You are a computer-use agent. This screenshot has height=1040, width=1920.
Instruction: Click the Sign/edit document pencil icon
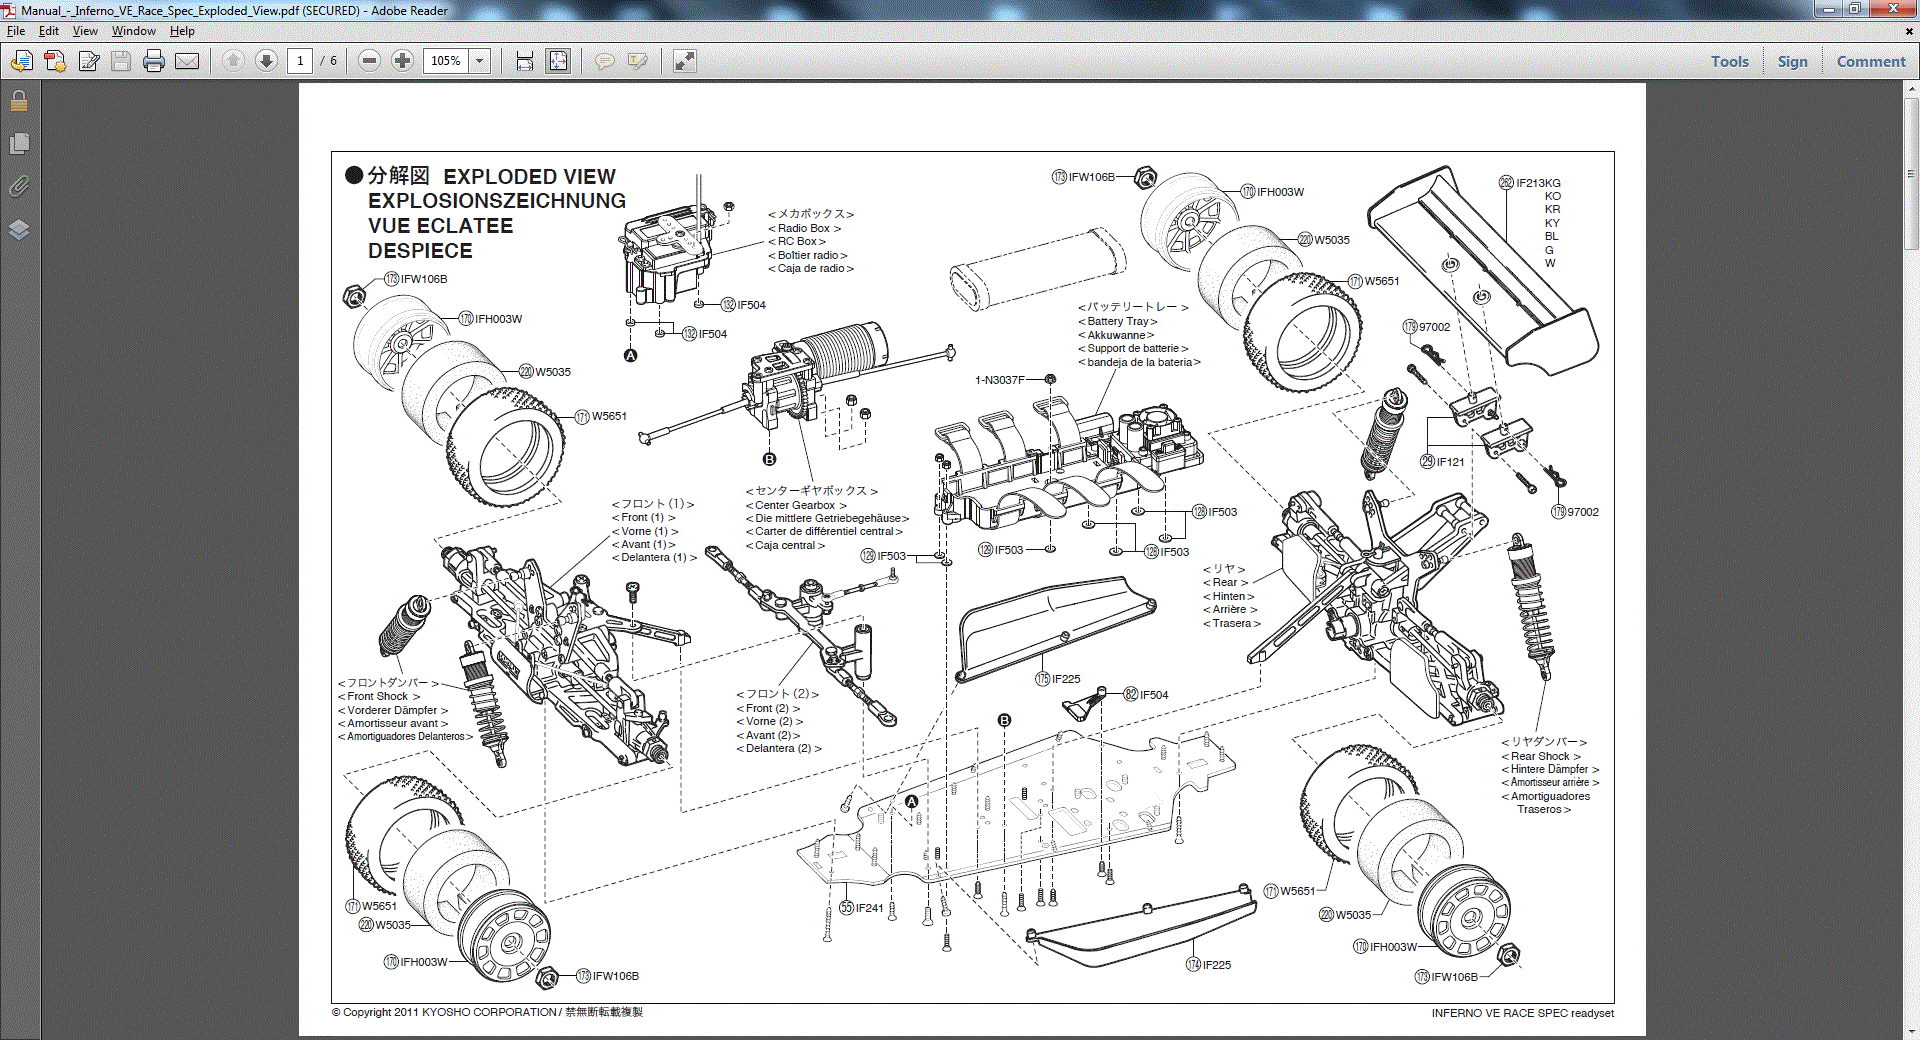pos(89,61)
